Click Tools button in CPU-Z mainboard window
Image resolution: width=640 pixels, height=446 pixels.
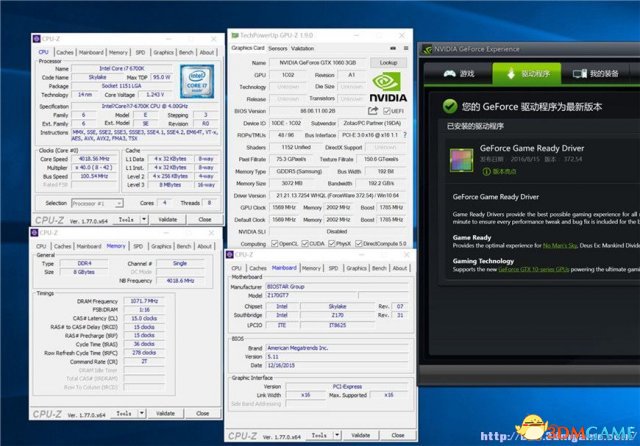(x=319, y=435)
